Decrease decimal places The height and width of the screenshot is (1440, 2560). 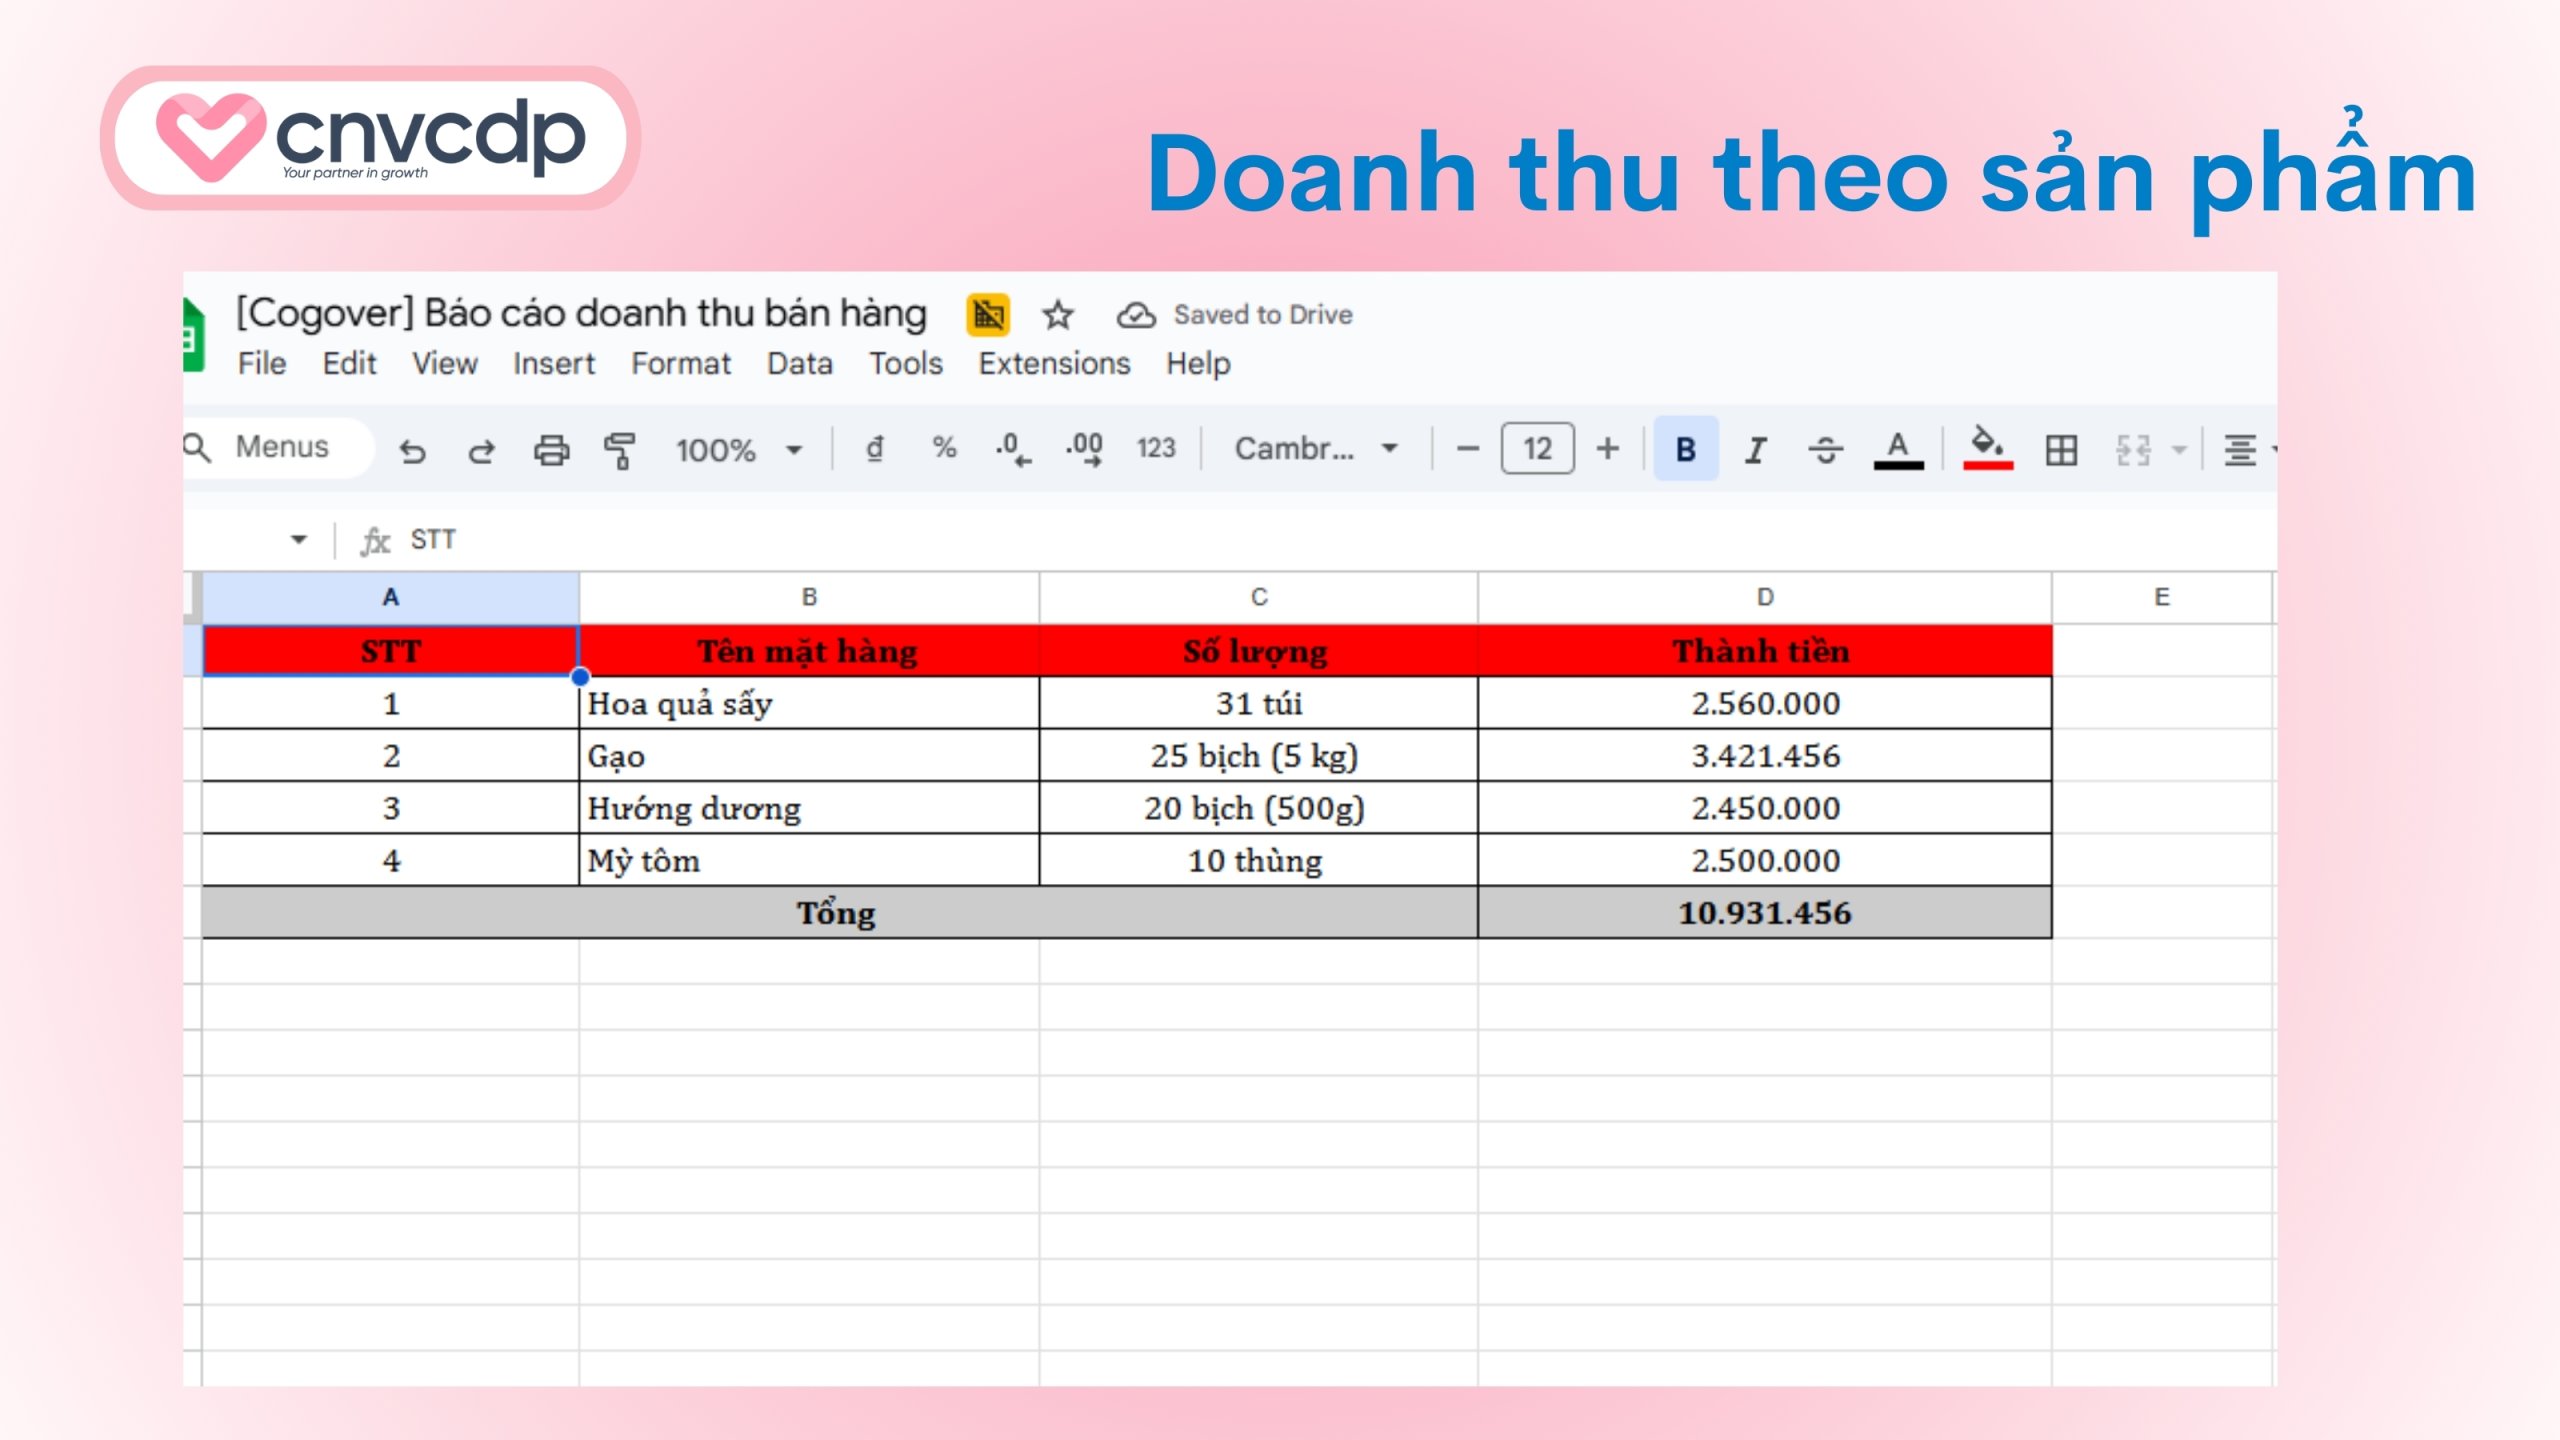pyautogui.click(x=1010, y=450)
